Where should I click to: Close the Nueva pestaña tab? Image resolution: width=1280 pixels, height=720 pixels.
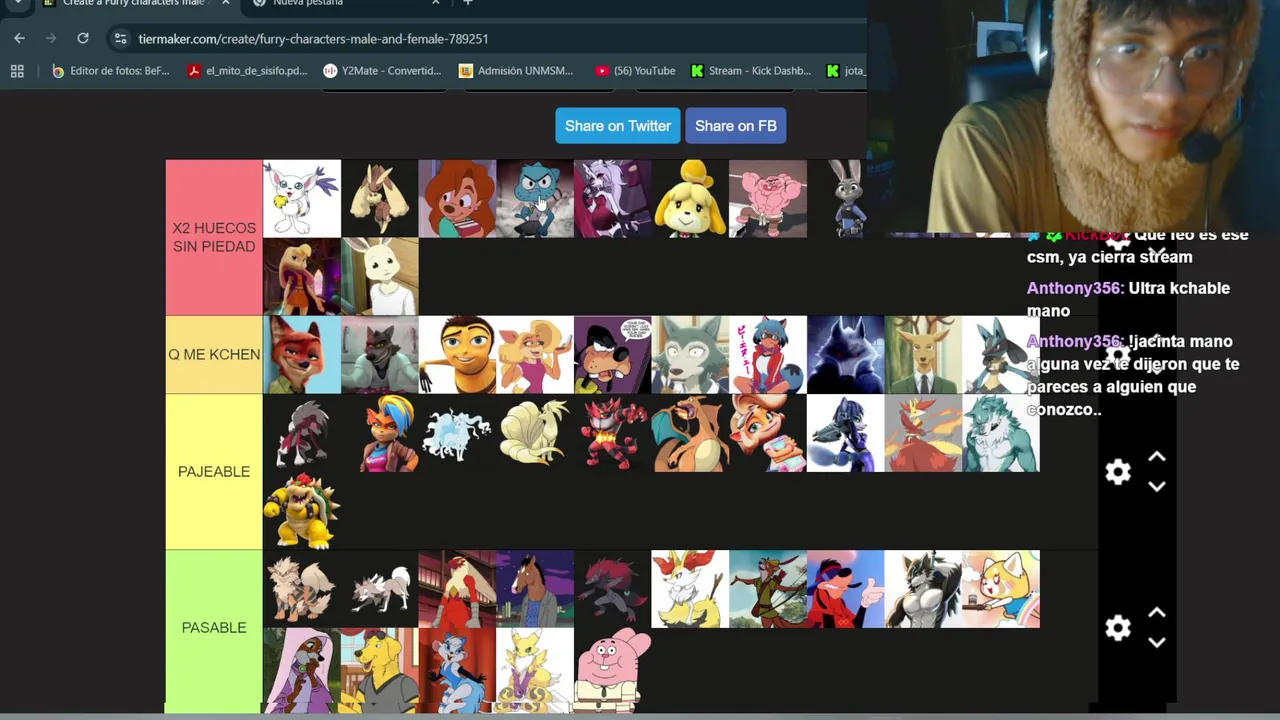(435, 3)
